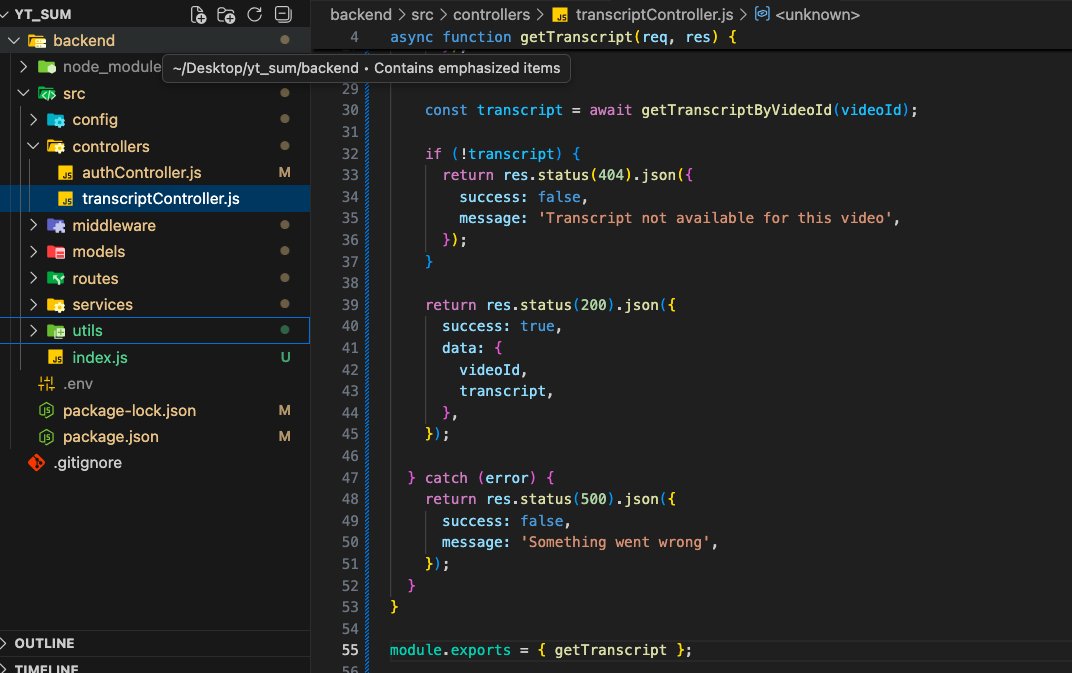Click module.exports on line 55
Screen dimensions: 1072x673
450,650
